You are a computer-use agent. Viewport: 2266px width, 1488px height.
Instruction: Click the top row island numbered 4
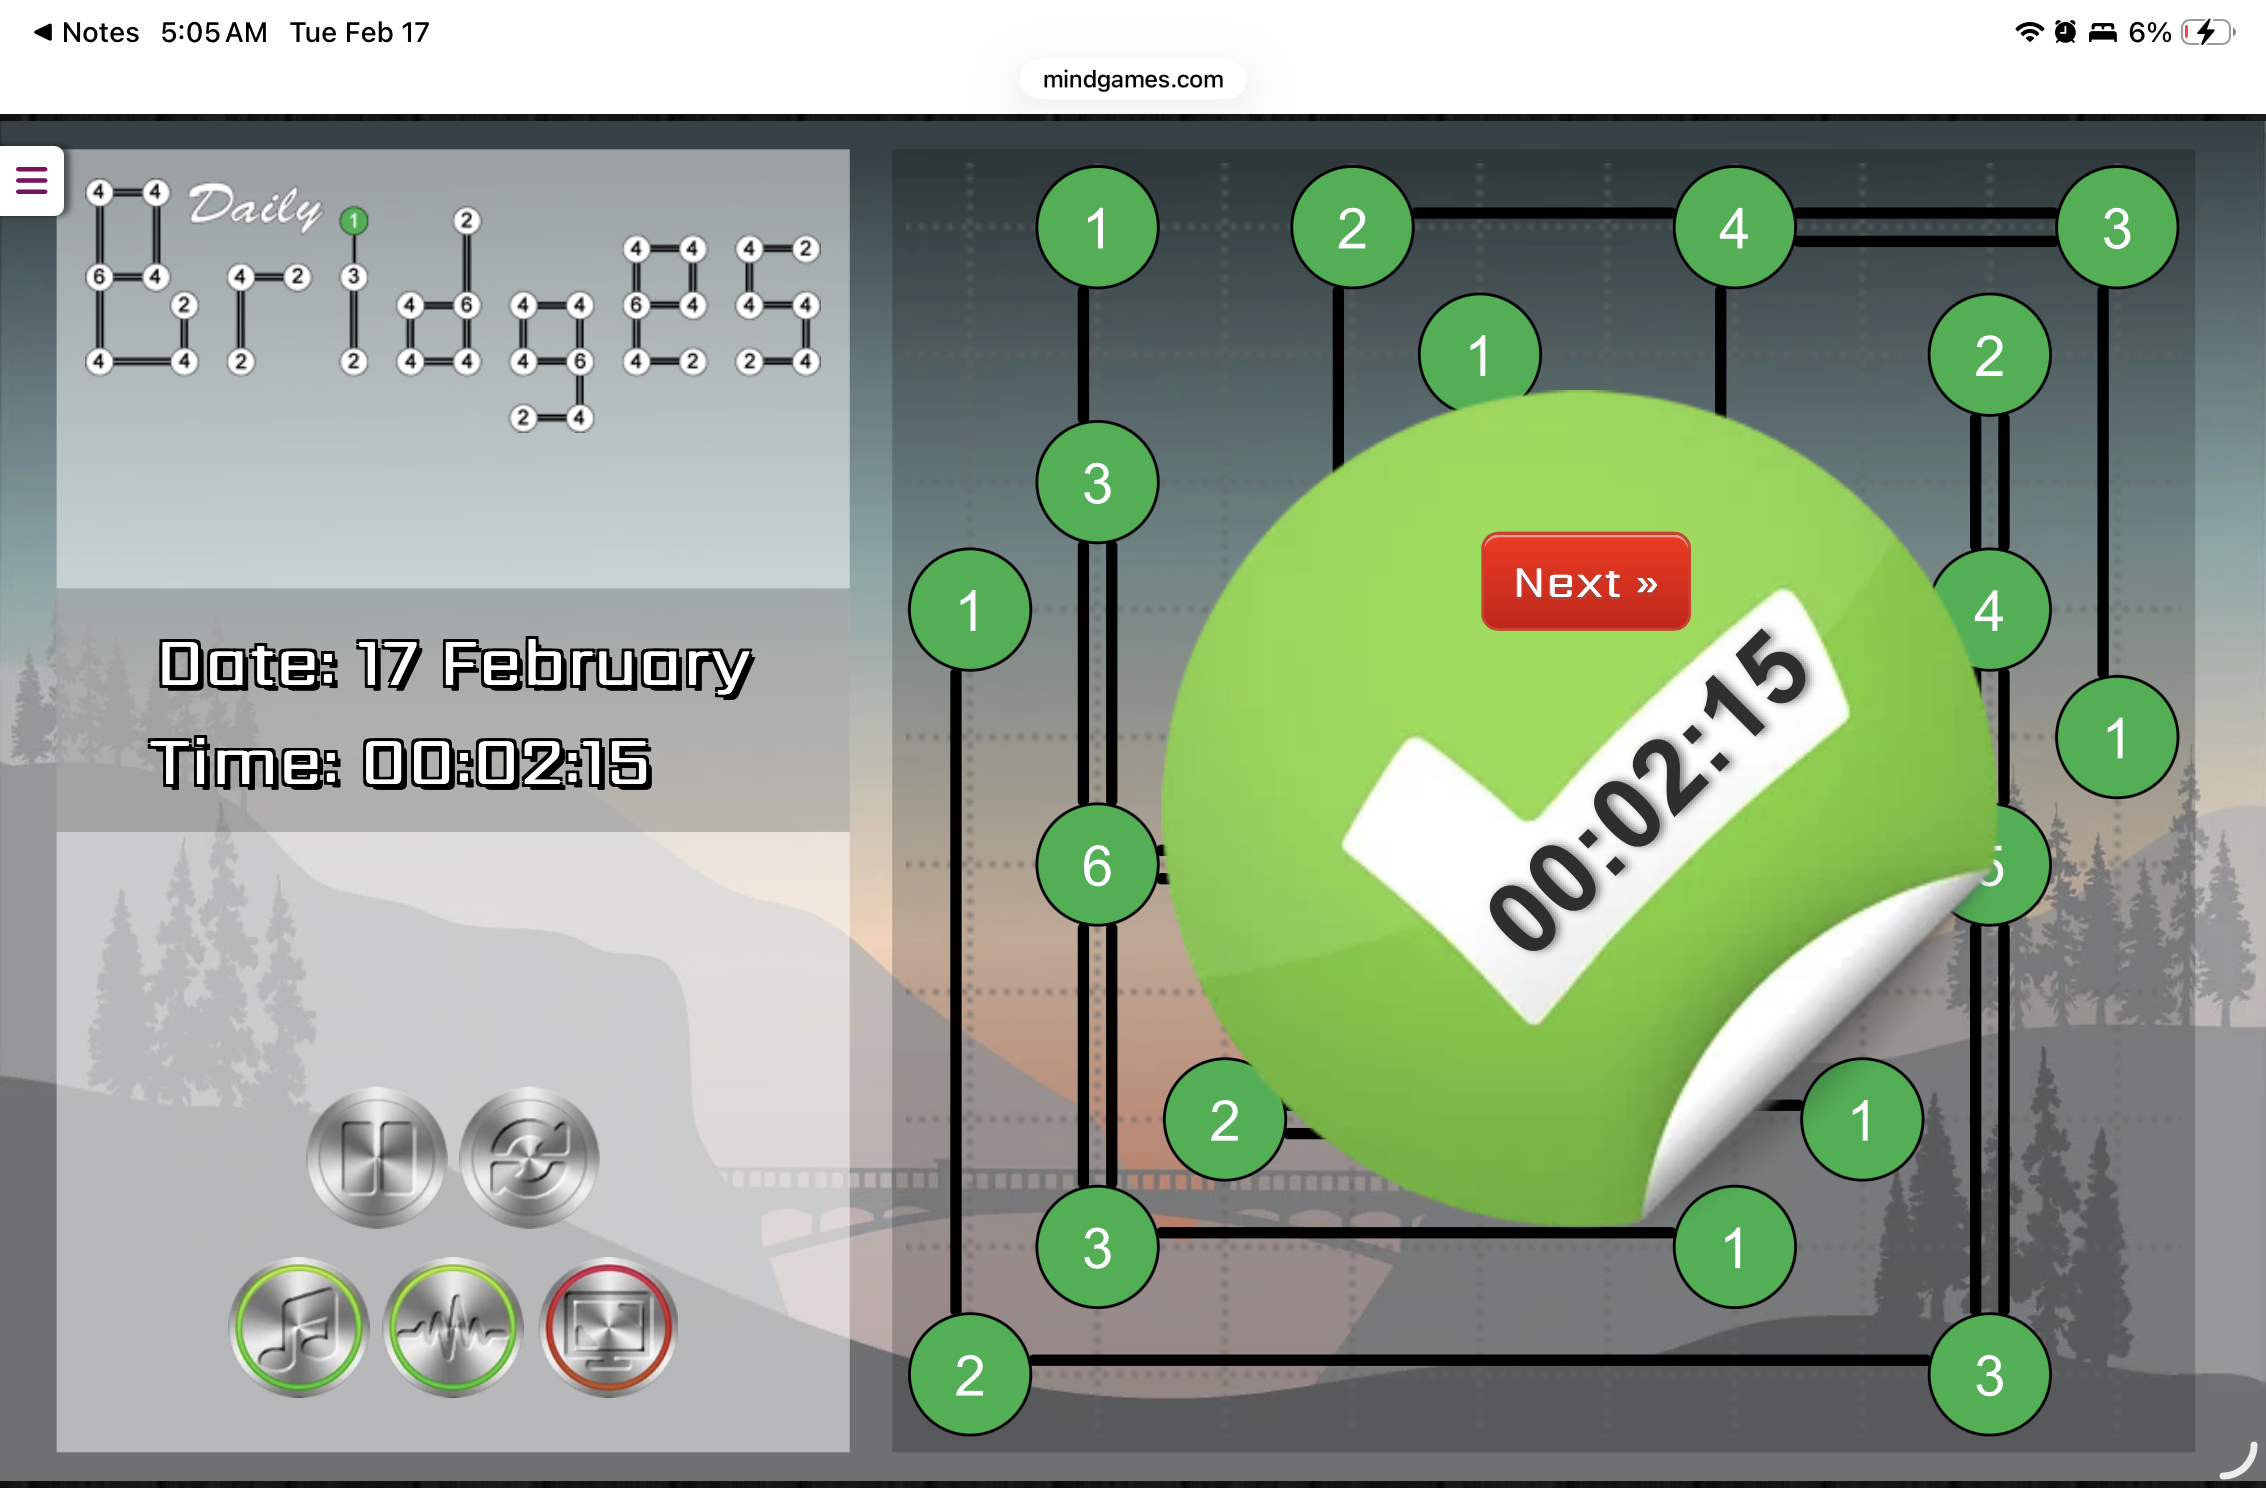click(x=1734, y=228)
